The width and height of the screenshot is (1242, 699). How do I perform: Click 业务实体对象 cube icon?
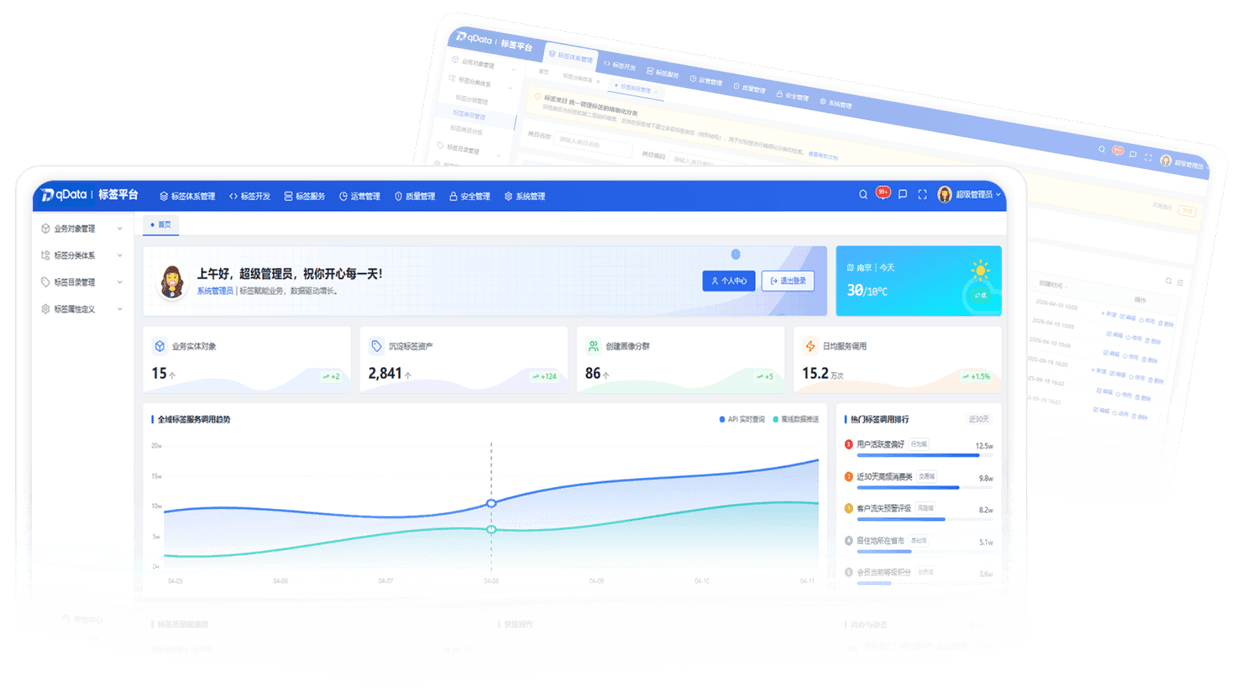point(159,346)
